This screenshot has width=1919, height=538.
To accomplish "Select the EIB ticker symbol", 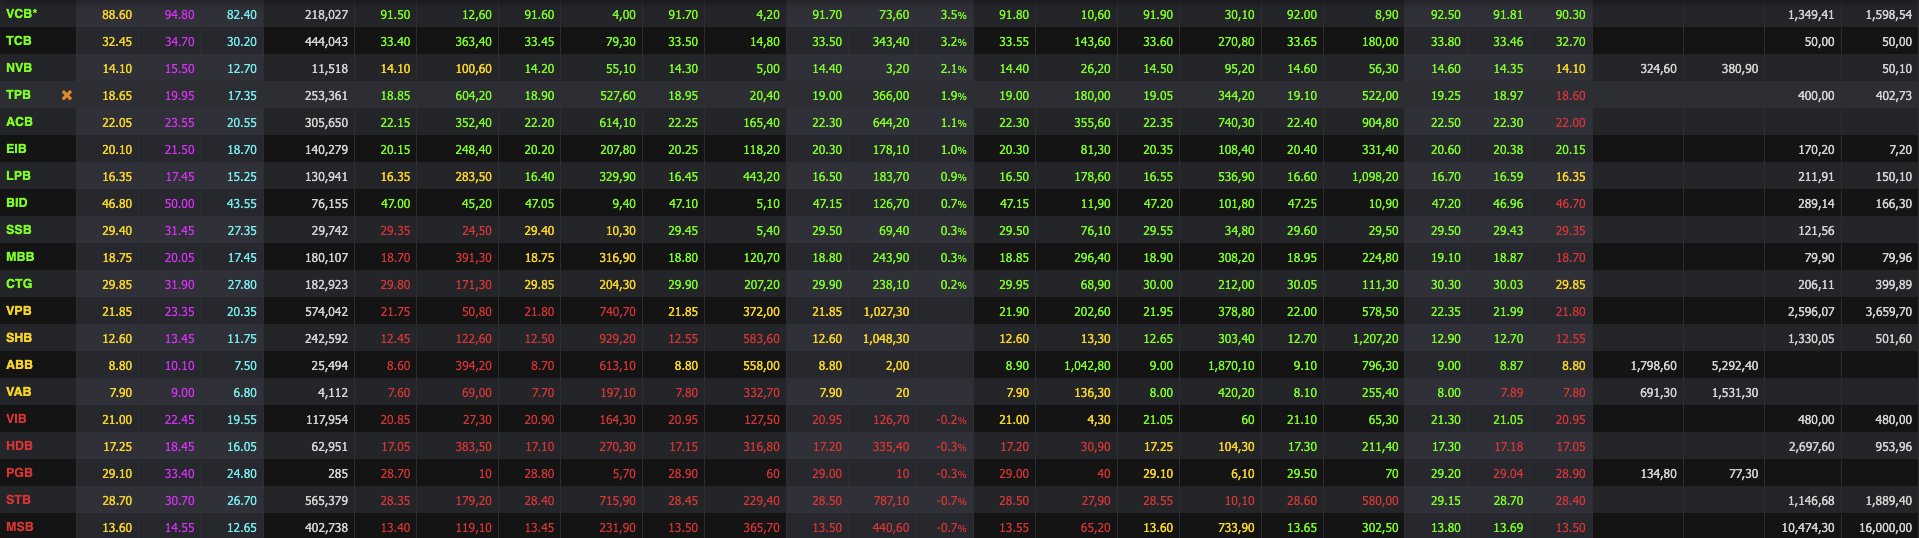I will [16, 149].
